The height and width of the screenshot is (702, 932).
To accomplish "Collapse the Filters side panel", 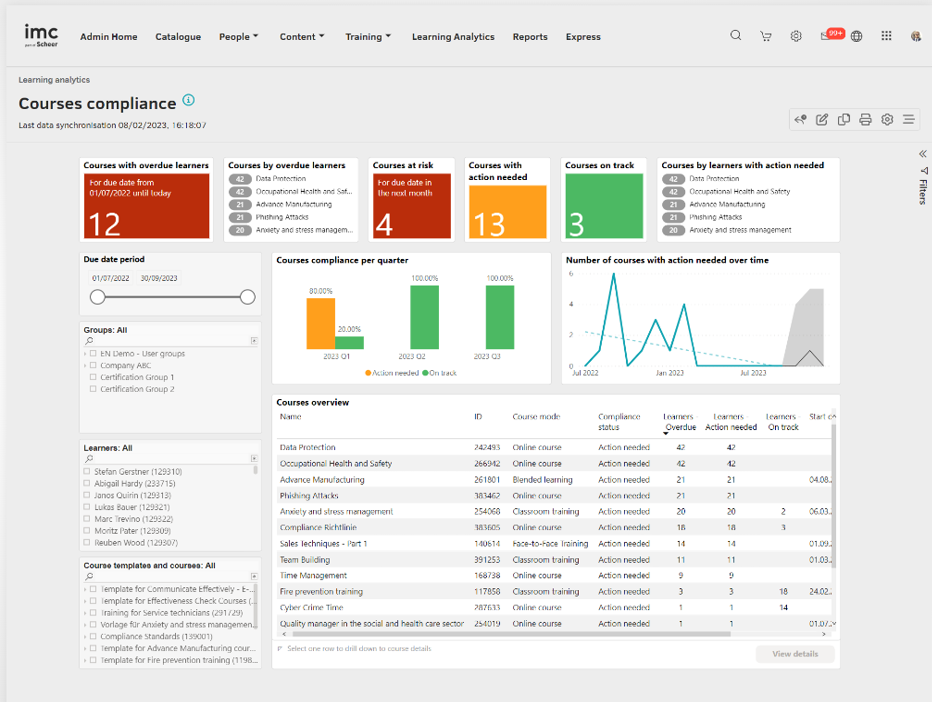I will pyautogui.click(x=921, y=155).
